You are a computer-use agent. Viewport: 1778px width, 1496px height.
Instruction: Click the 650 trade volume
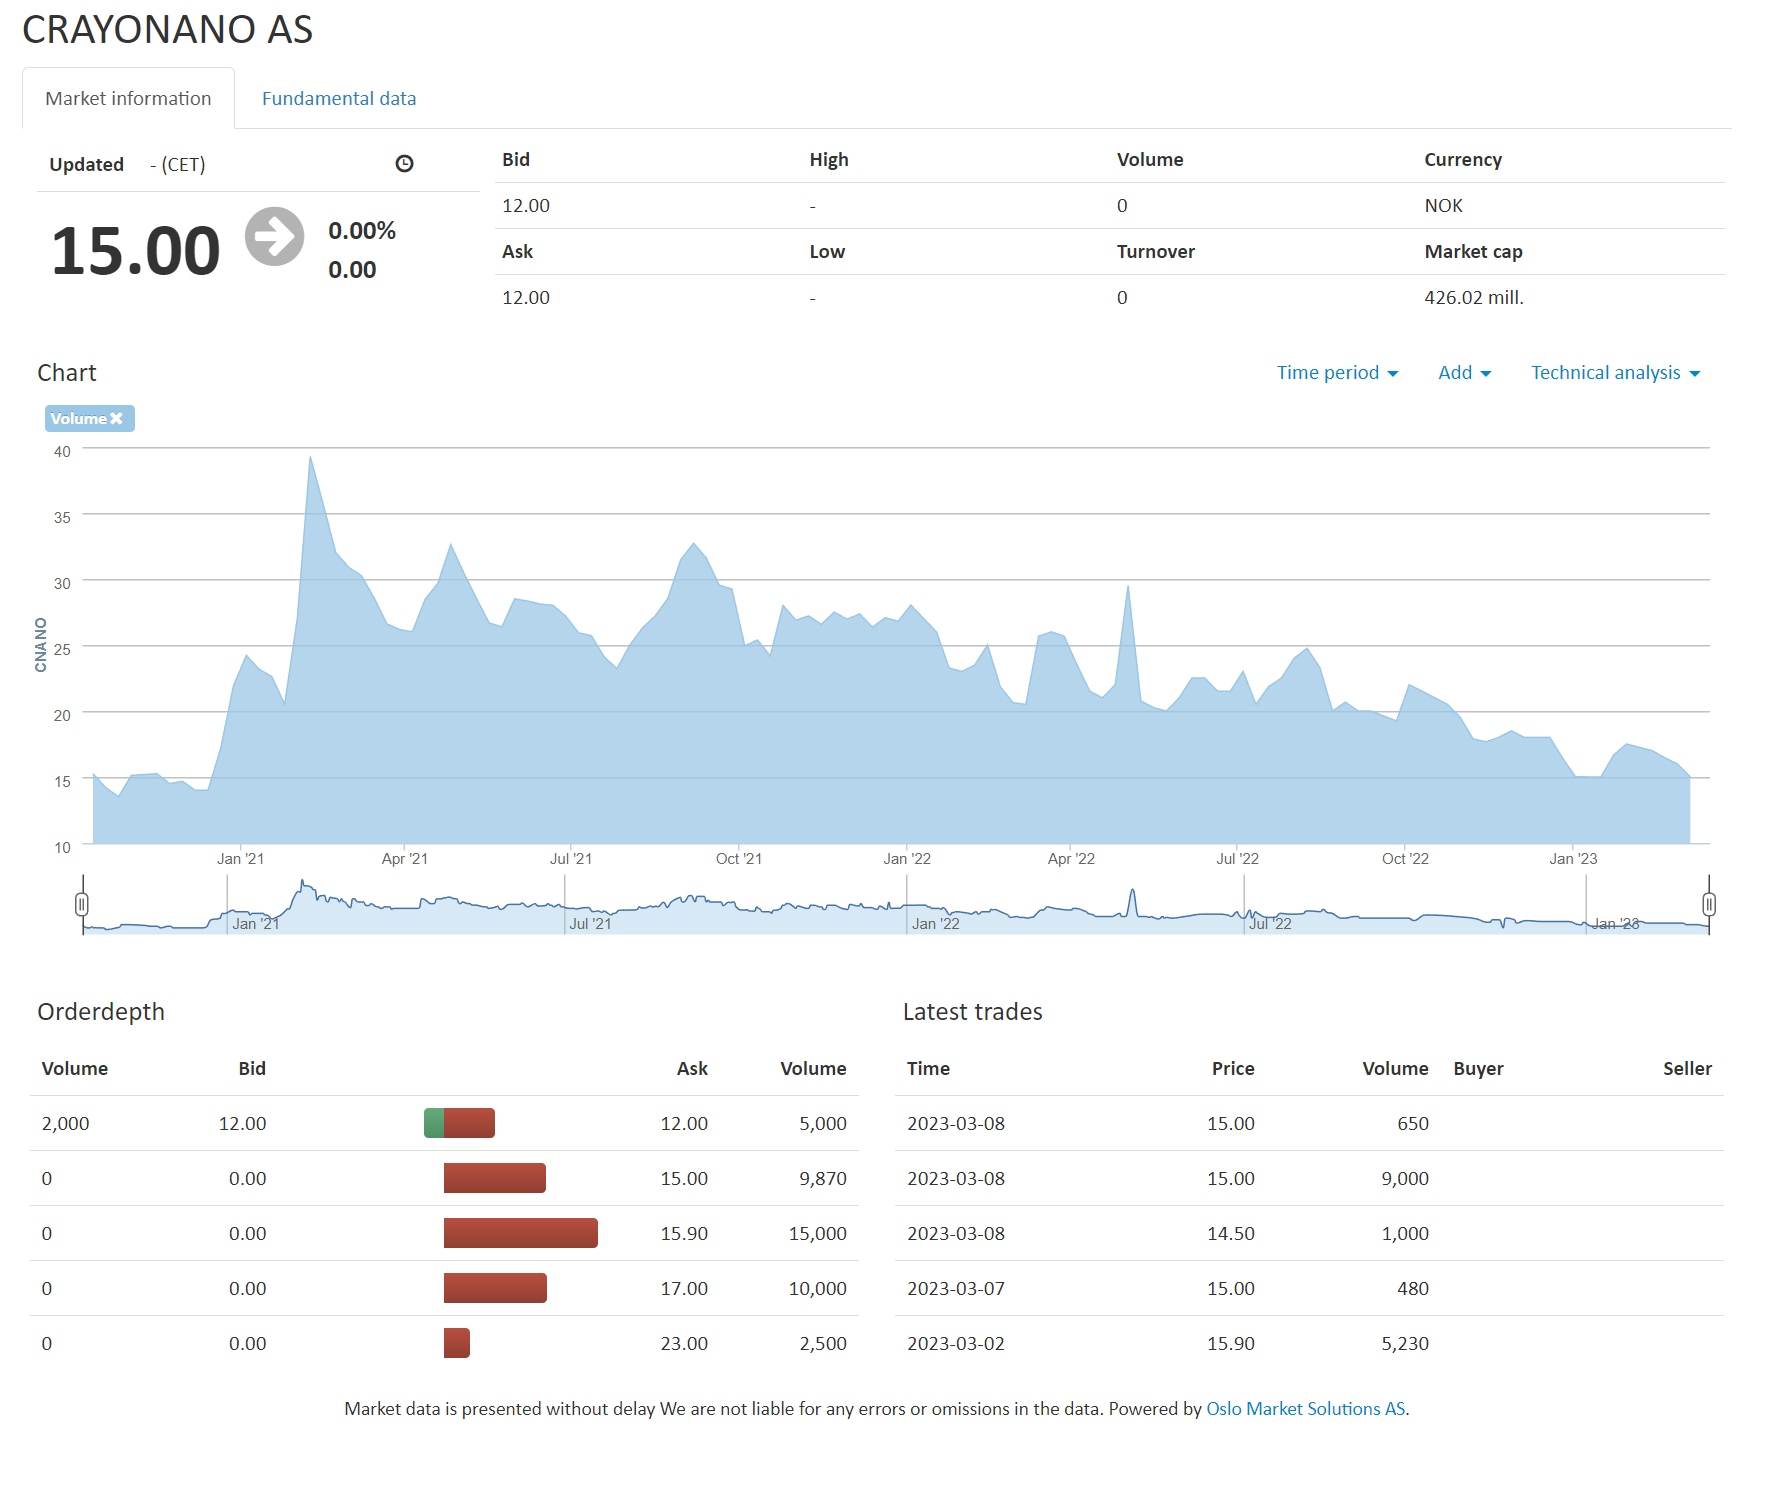point(1413,1123)
